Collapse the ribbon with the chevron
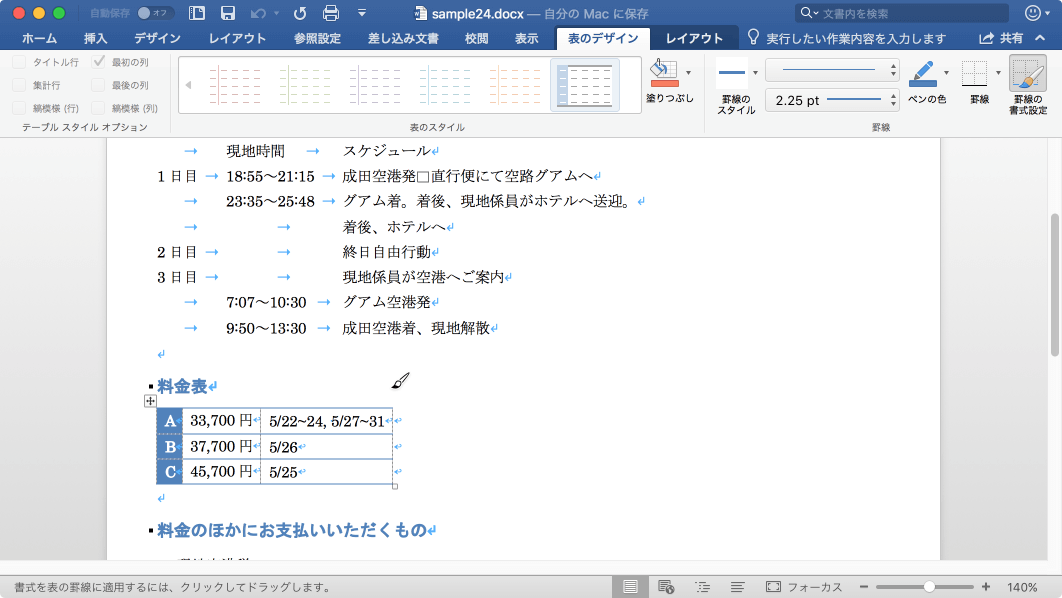 tap(1040, 39)
